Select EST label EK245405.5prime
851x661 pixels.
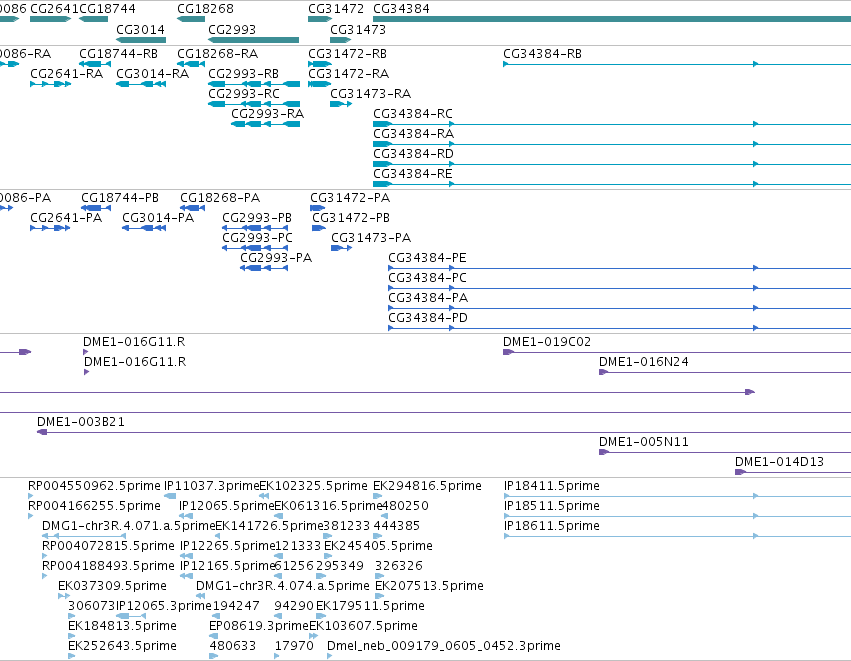[x=378, y=545]
